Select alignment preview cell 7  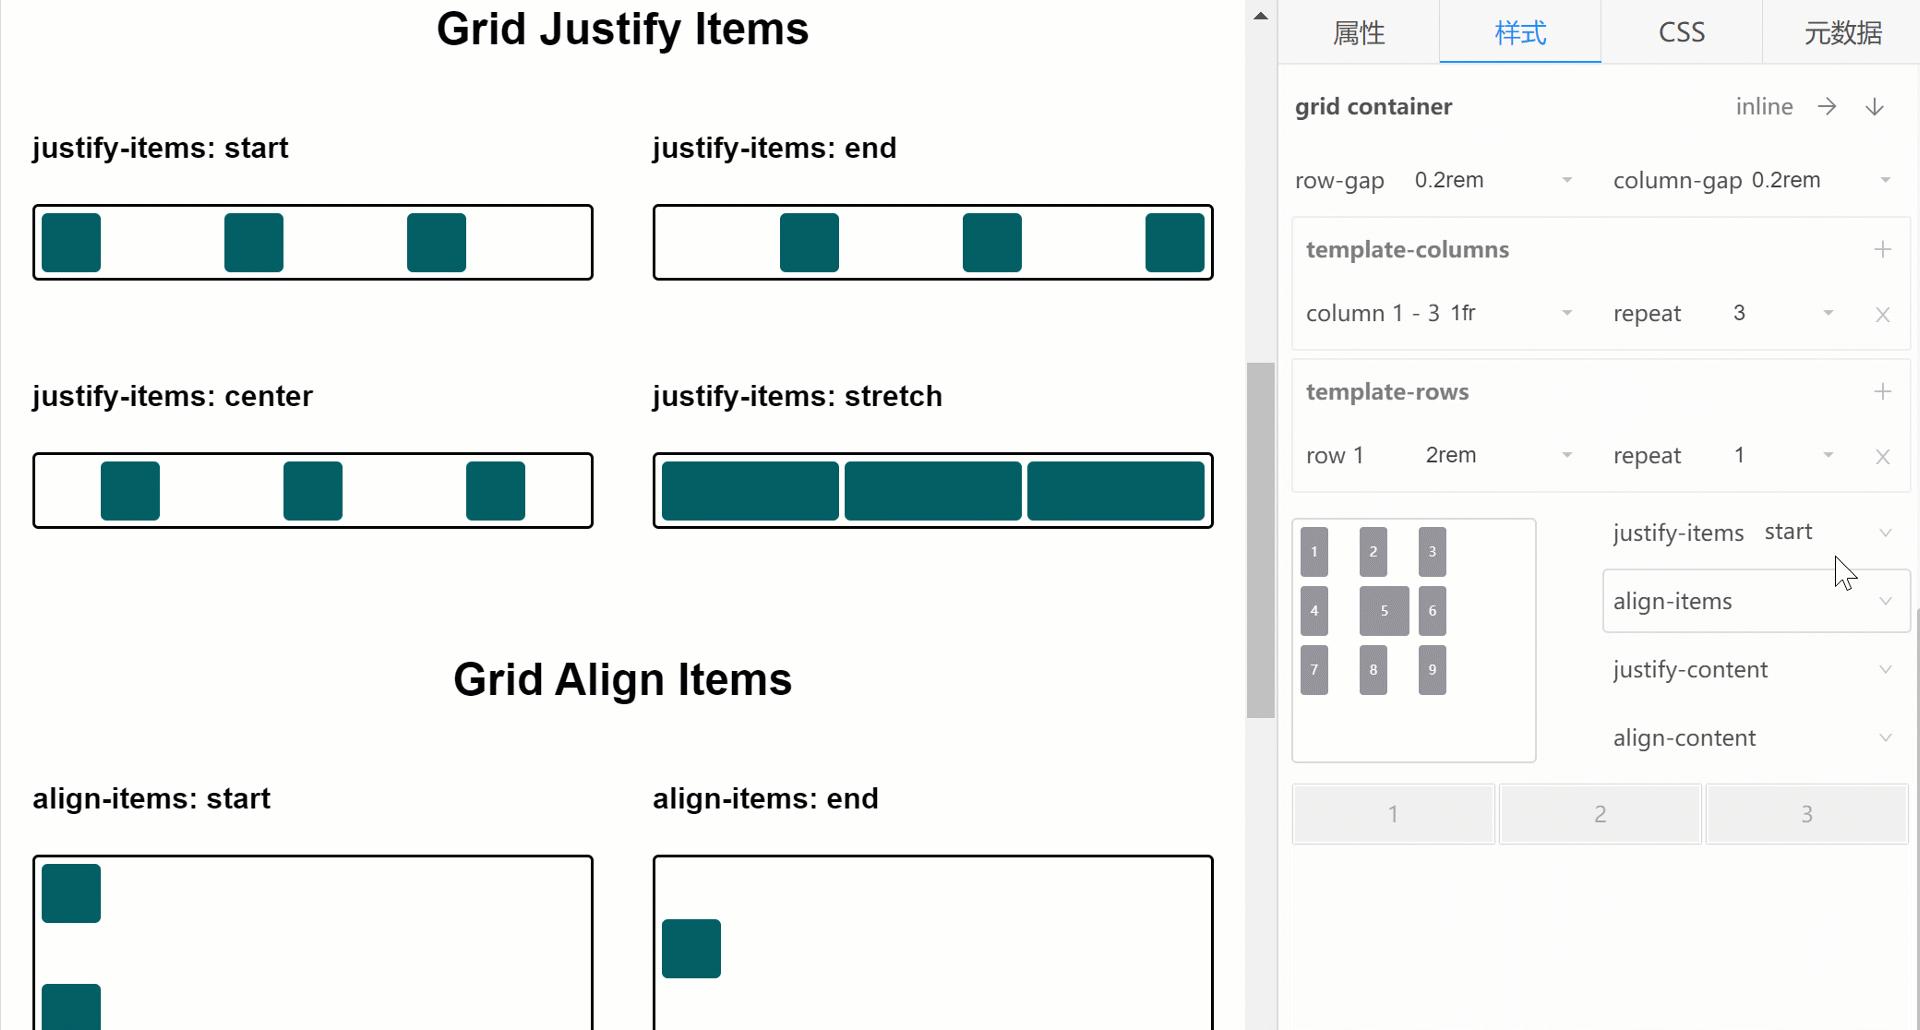click(1314, 670)
